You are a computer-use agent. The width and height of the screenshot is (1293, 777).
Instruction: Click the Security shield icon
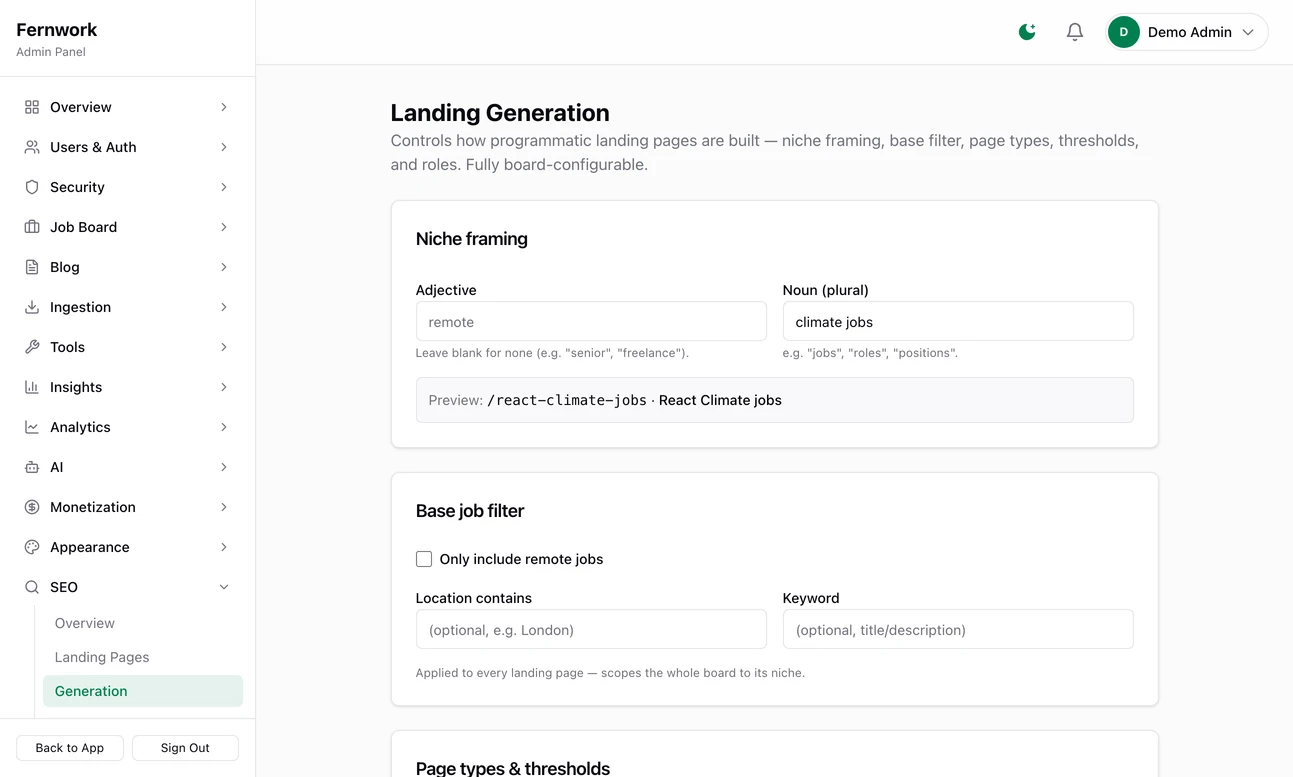coord(32,187)
